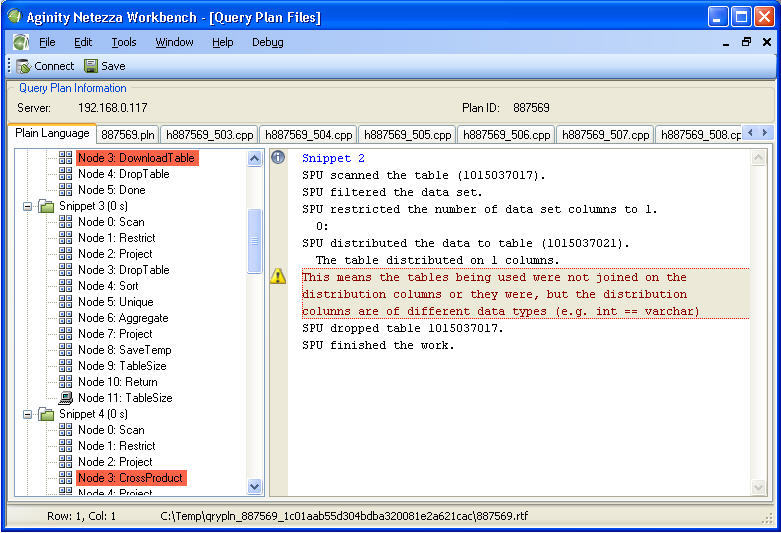Click the tree panel scroll down arrow

(x=255, y=487)
